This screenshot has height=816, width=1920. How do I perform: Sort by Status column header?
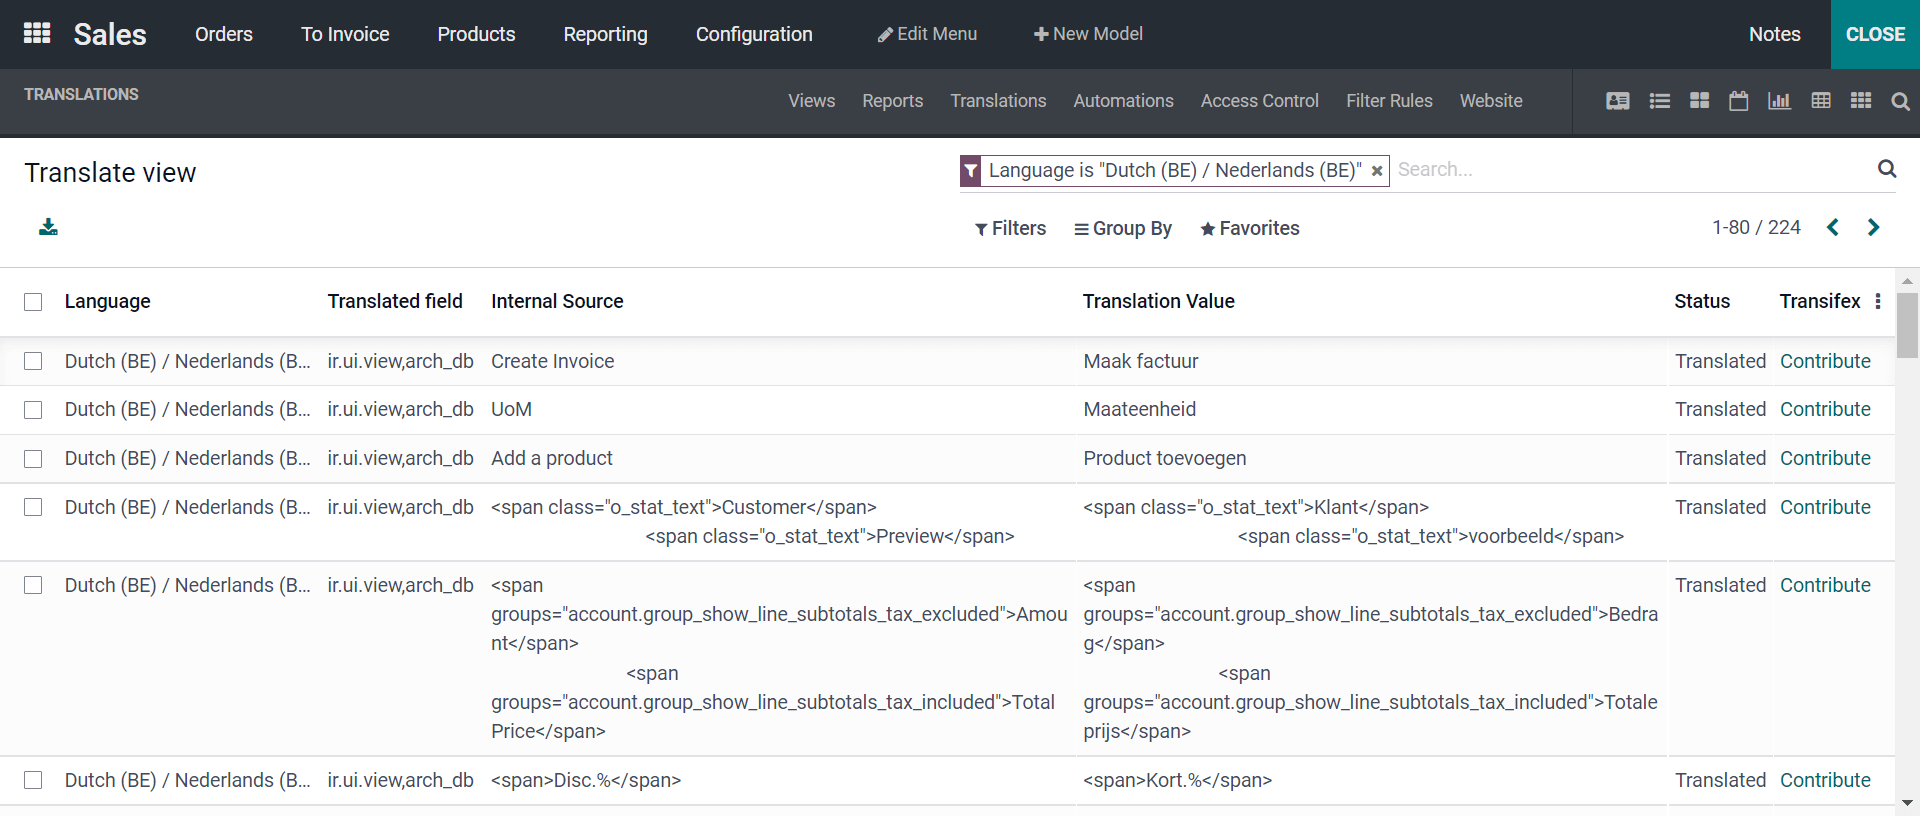click(x=1702, y=301)
